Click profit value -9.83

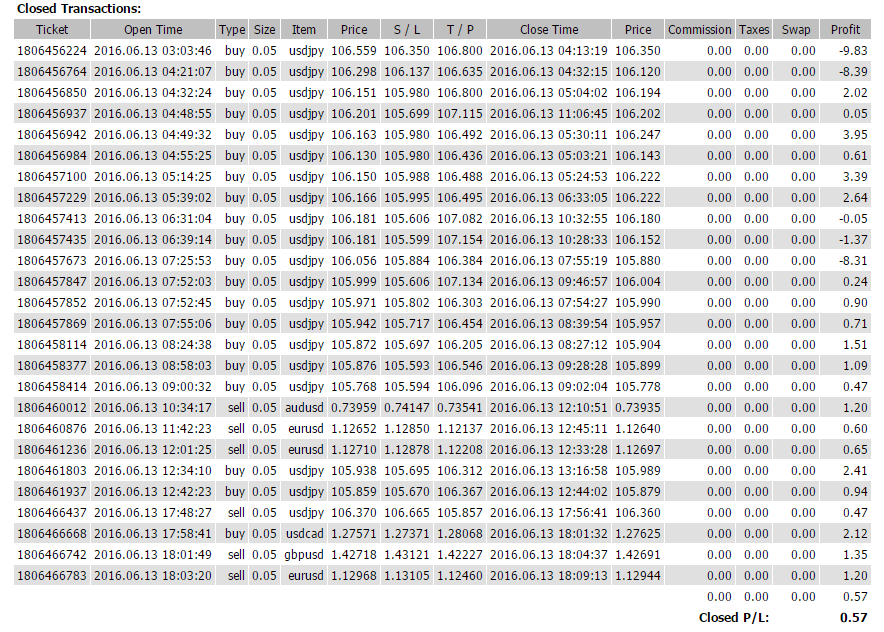(853, 50)
